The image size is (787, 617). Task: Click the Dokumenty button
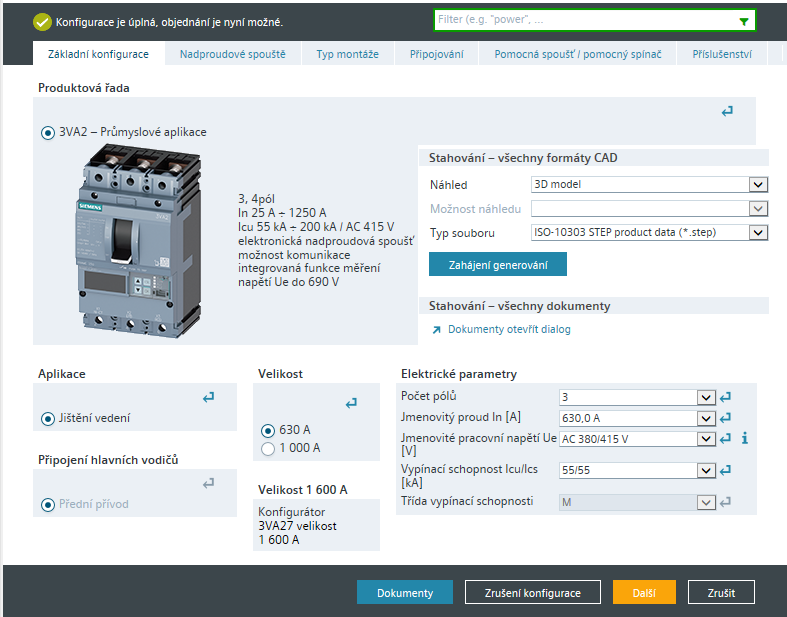pyautogui.click(x=405, y=592)
